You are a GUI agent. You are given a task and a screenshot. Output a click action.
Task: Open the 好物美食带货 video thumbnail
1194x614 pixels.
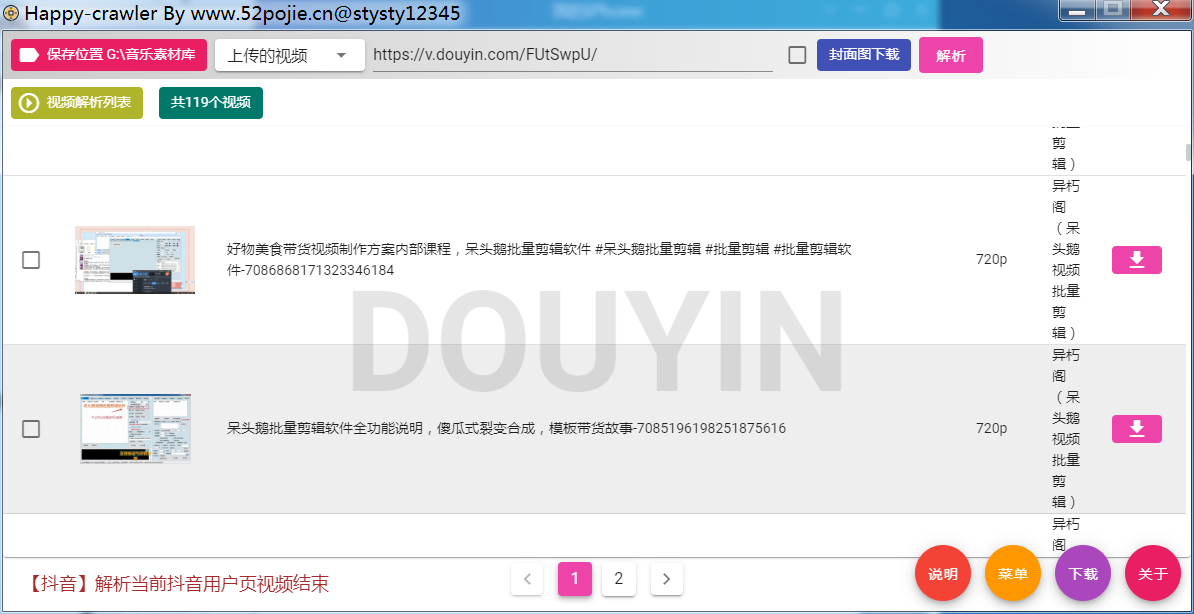tap(135, 260)
